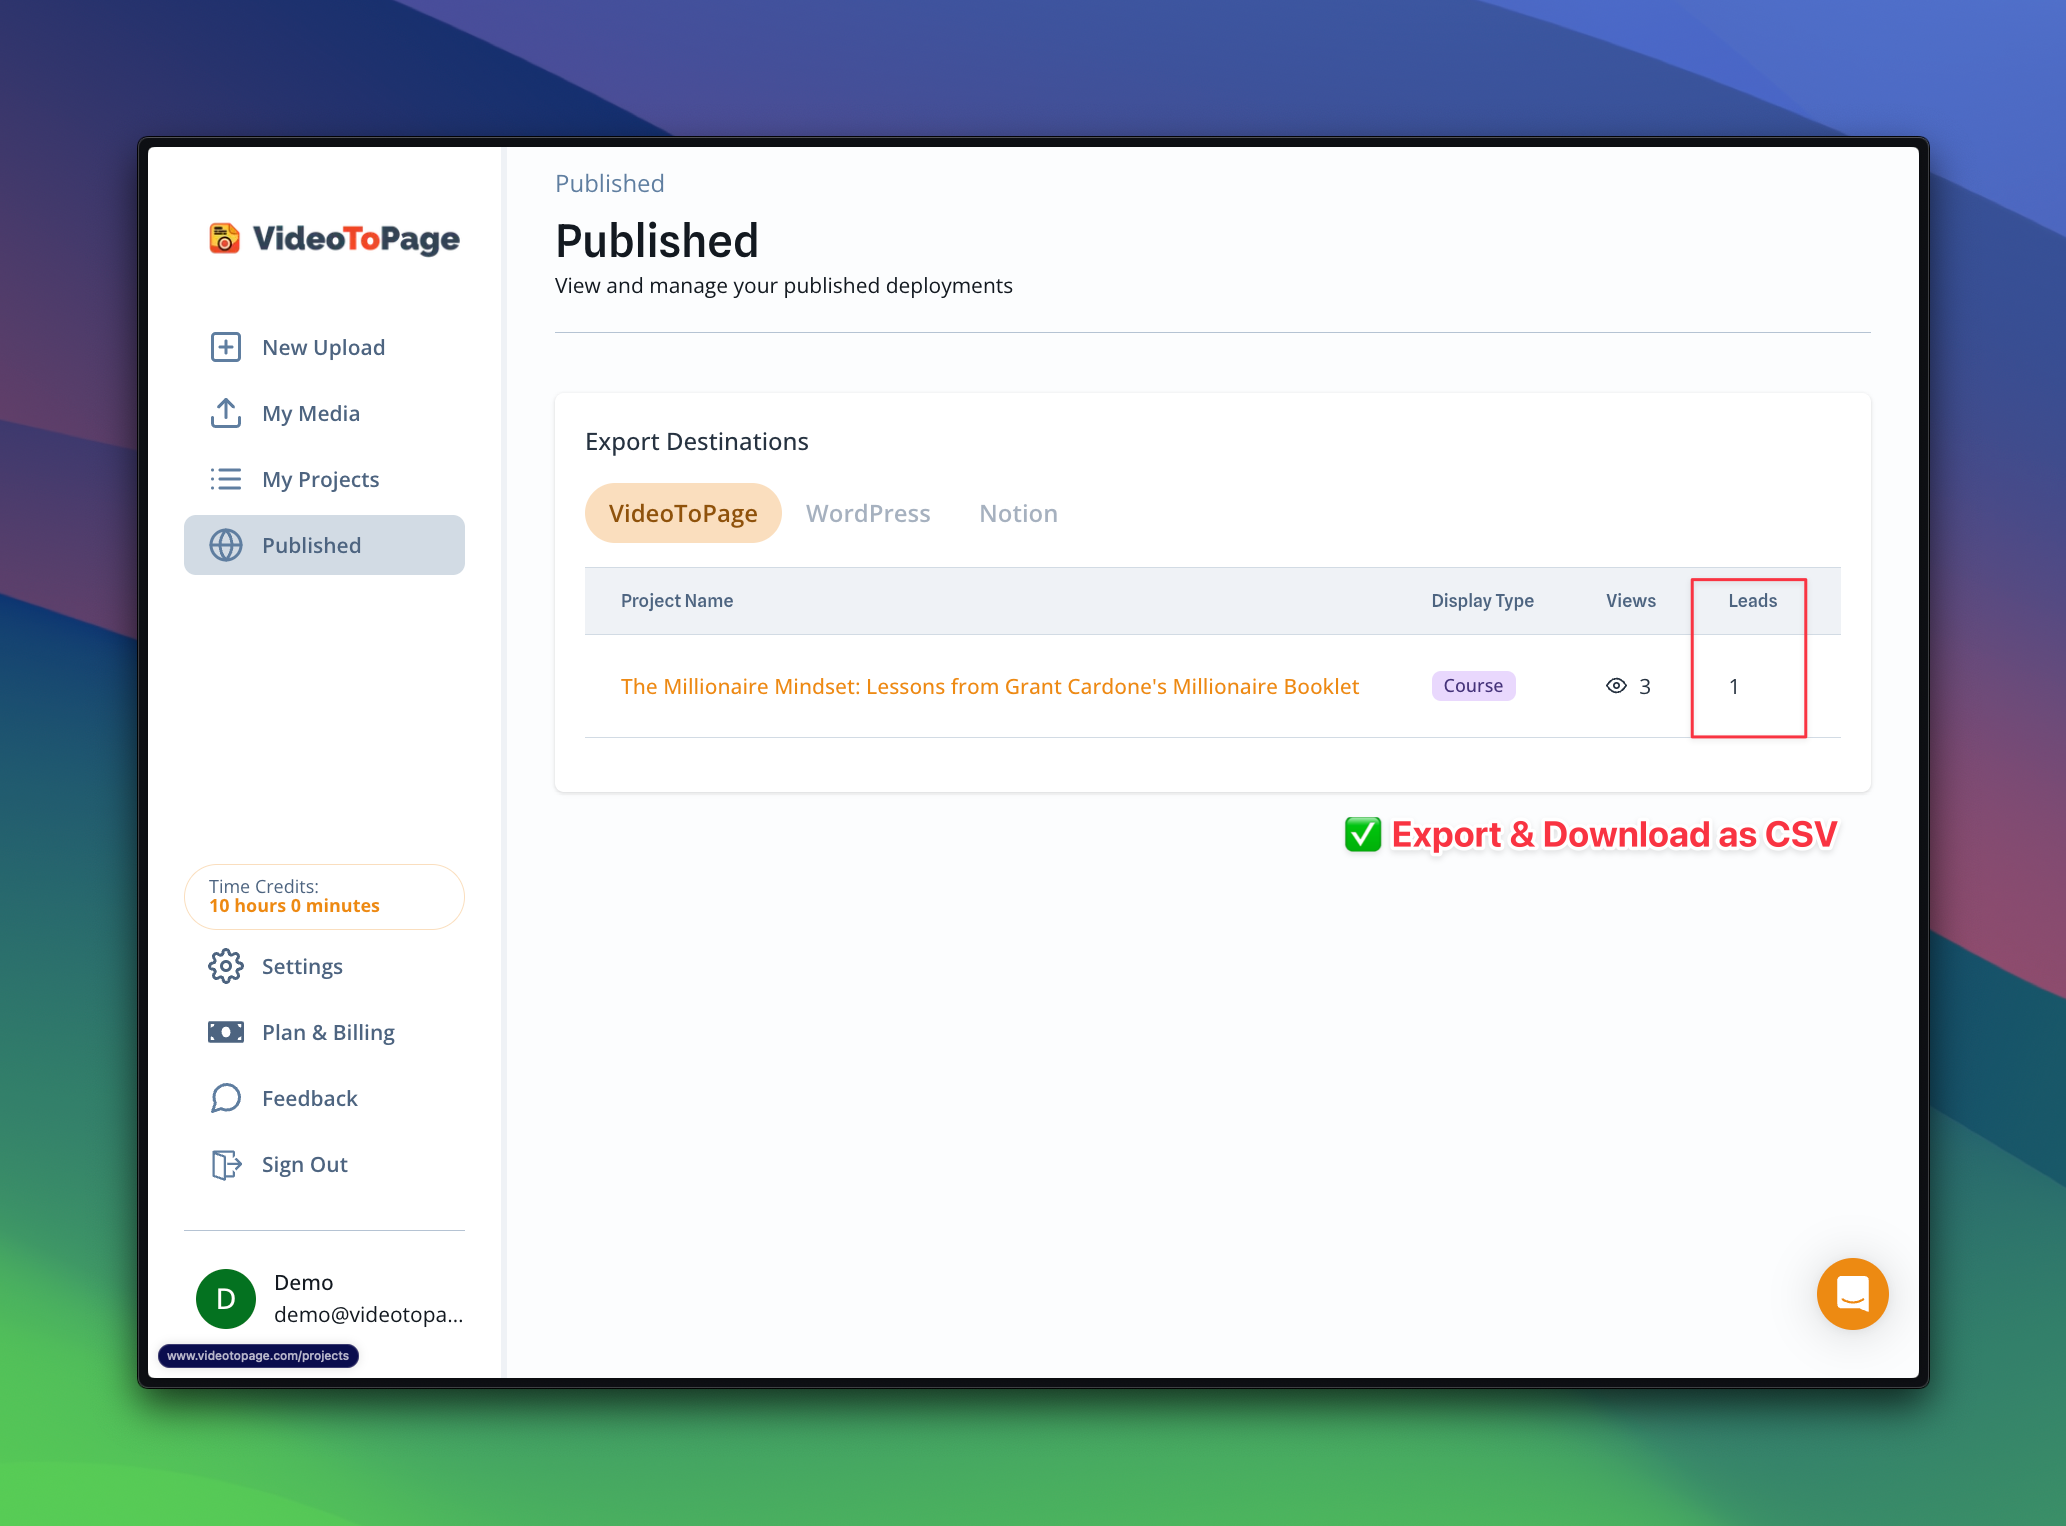Open the Notion export destination tab

point(1017,513)
